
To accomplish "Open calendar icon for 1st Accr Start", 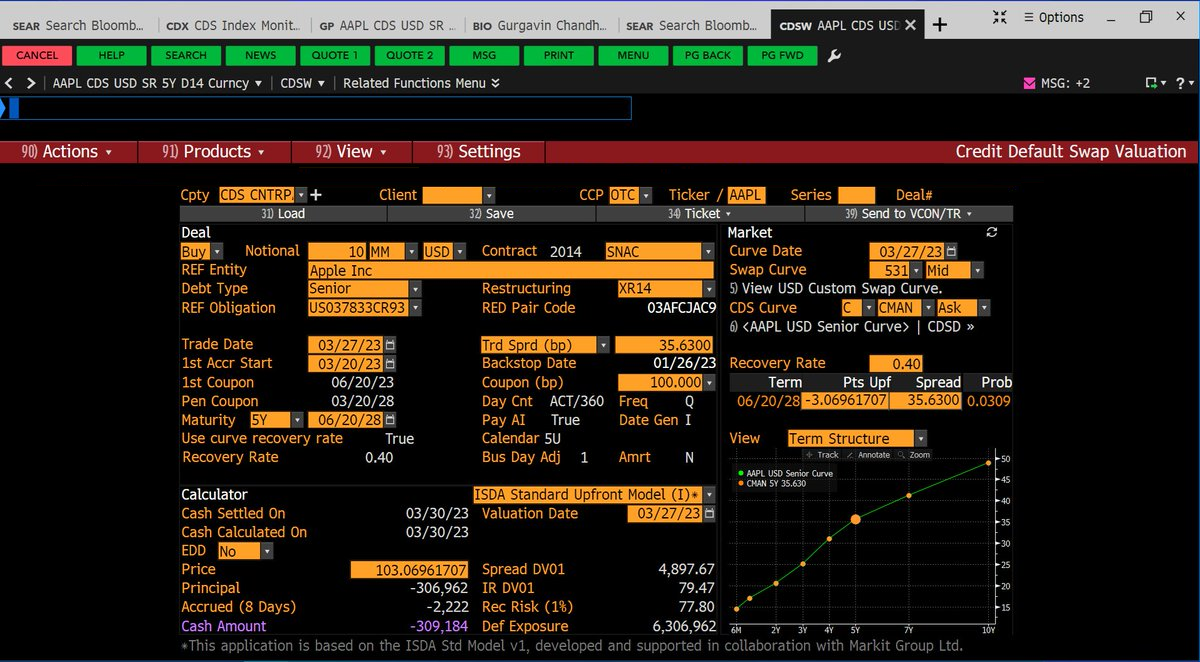I will pyautogui.click(x=390, y=363).
